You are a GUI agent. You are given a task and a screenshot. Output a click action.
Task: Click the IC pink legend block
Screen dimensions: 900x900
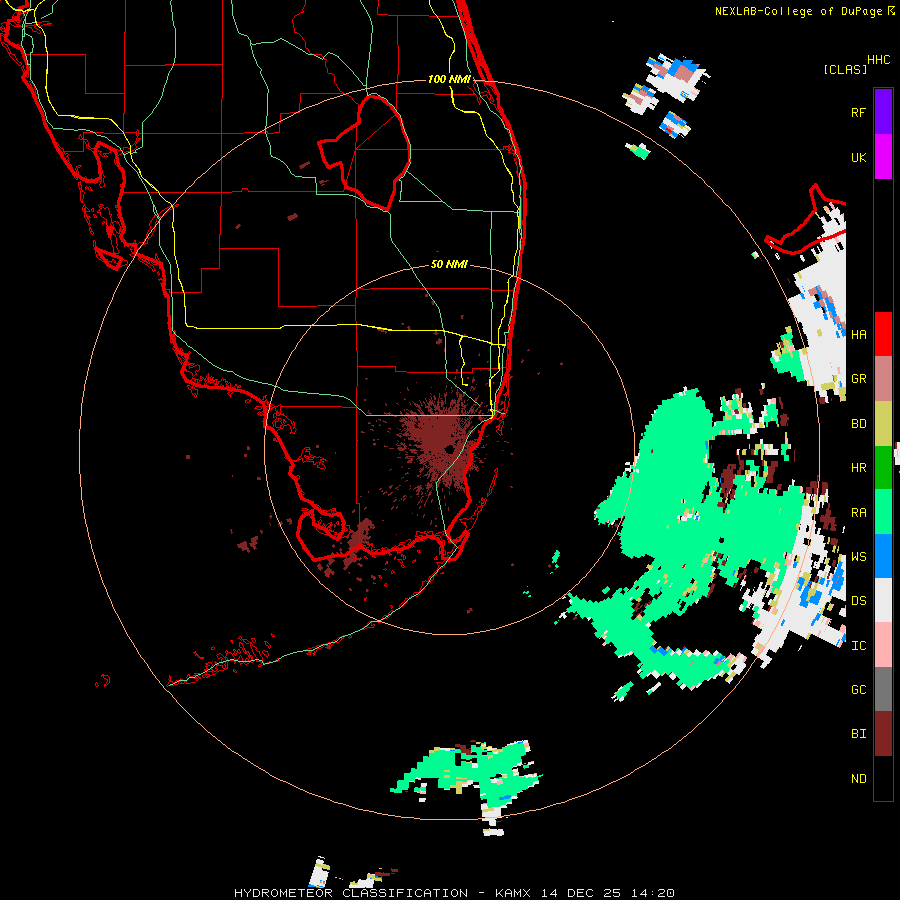pos(883,645)
